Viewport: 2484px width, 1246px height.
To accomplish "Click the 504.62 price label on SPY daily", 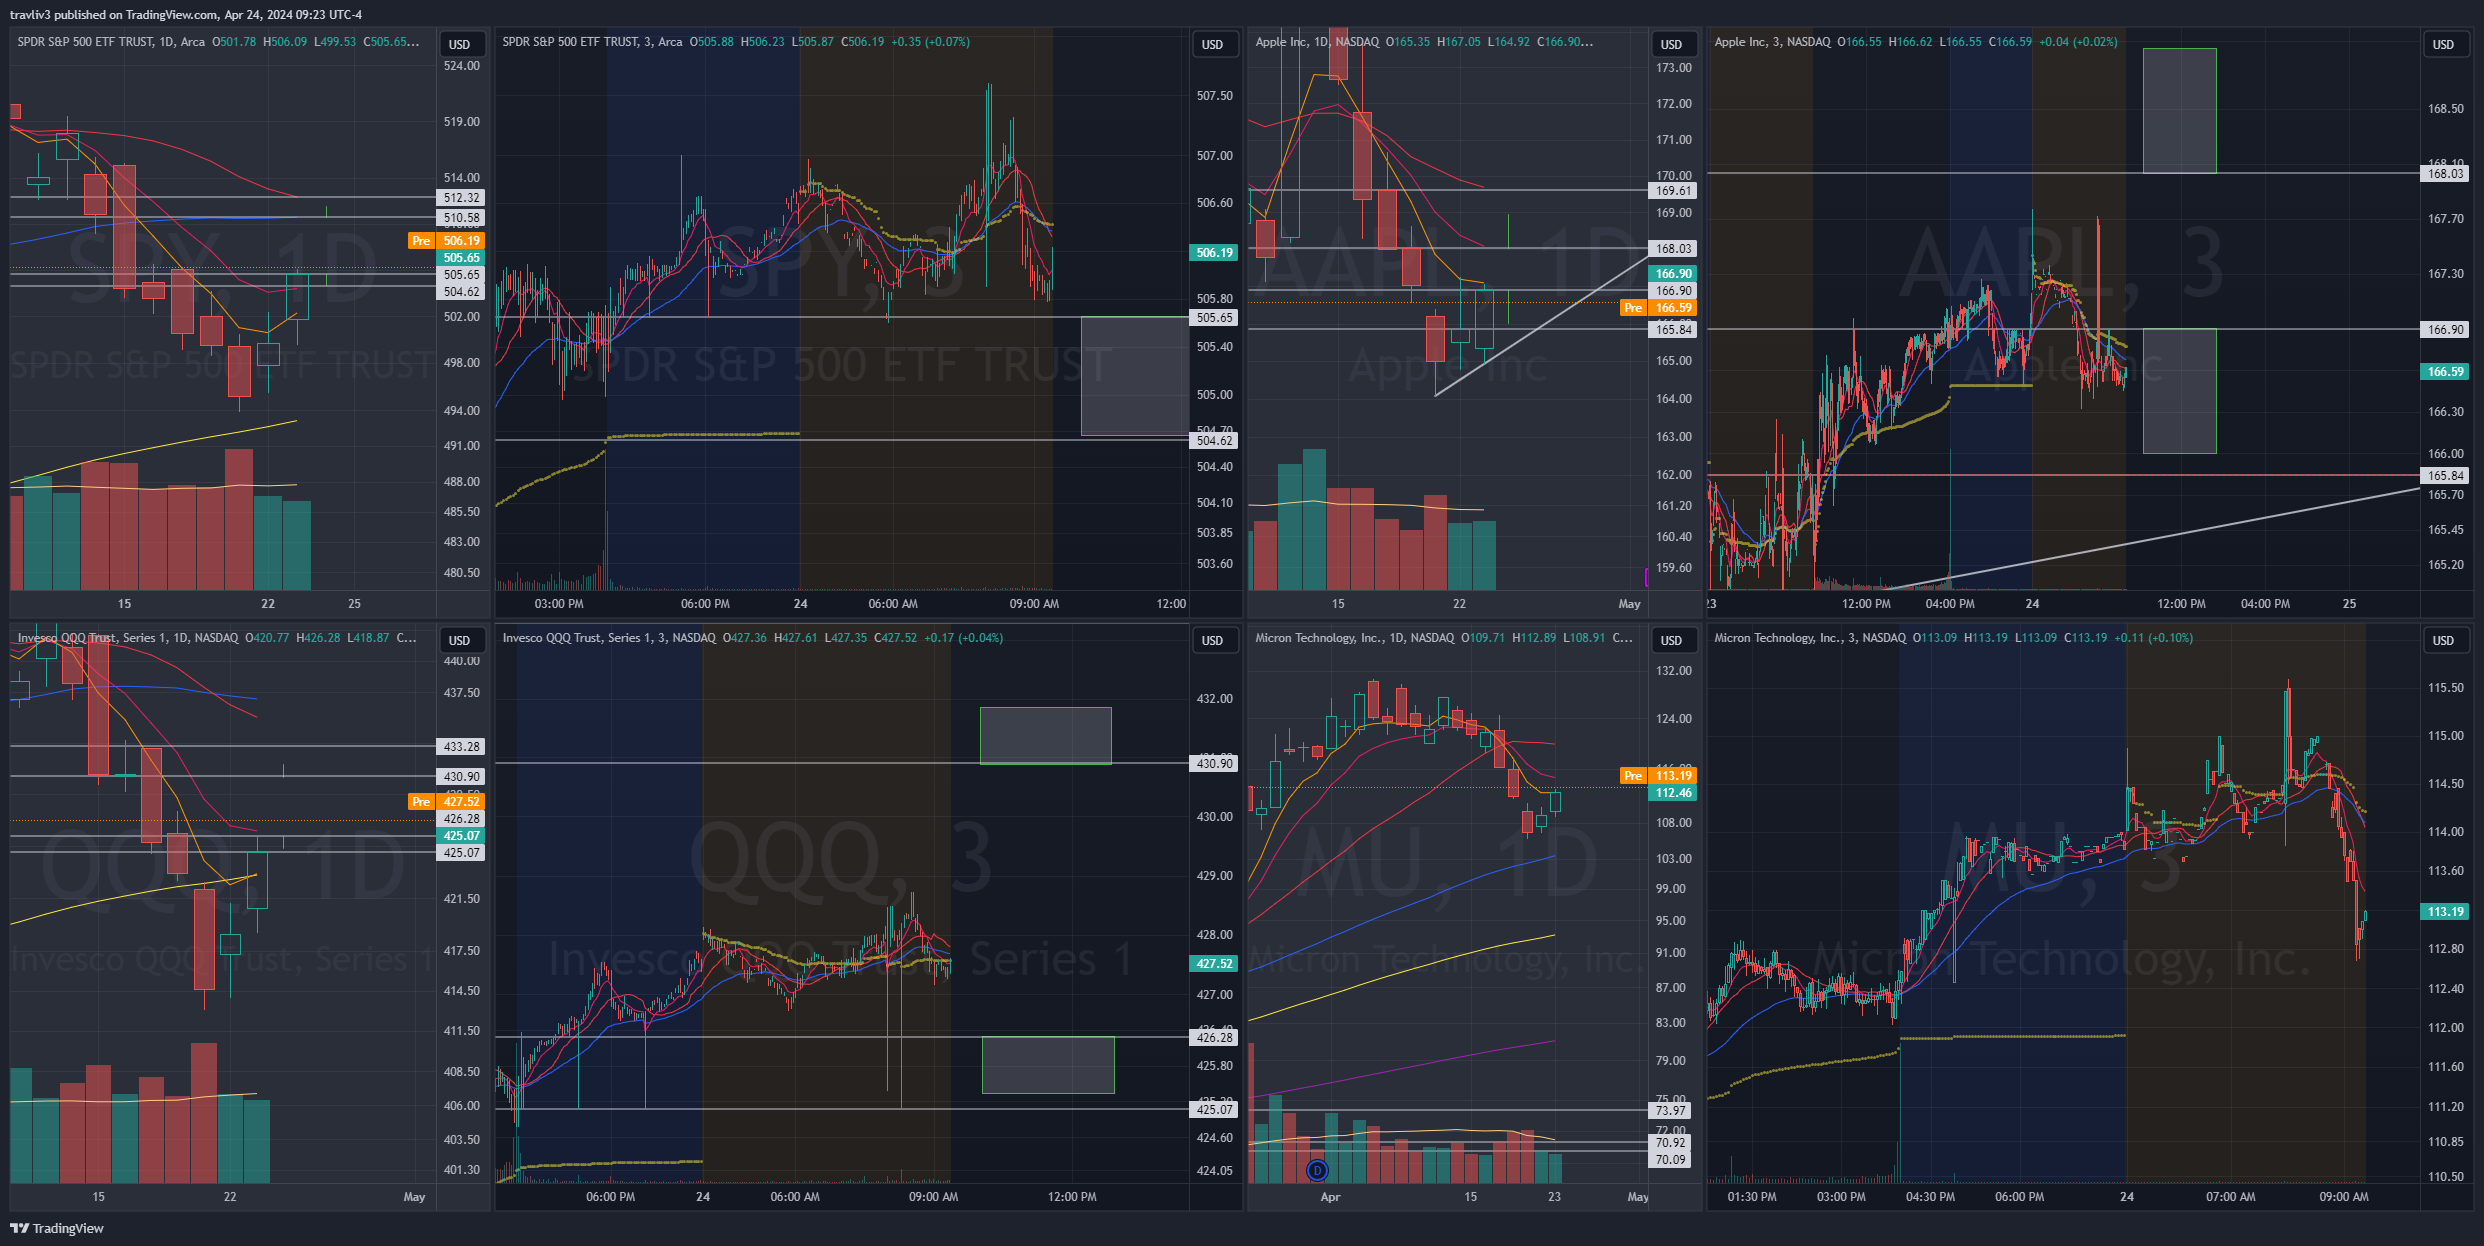I will point(461,292).
